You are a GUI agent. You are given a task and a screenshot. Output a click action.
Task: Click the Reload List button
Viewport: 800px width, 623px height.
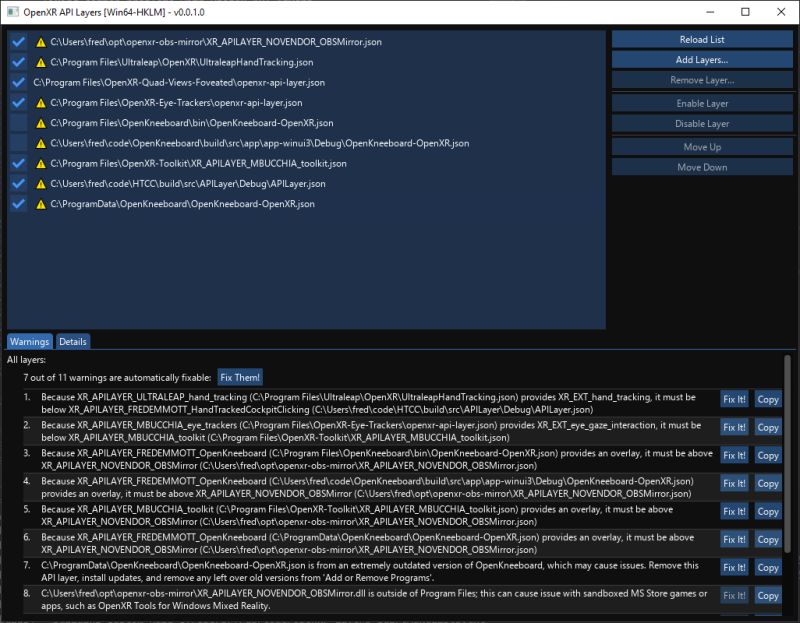pos(701,39)
